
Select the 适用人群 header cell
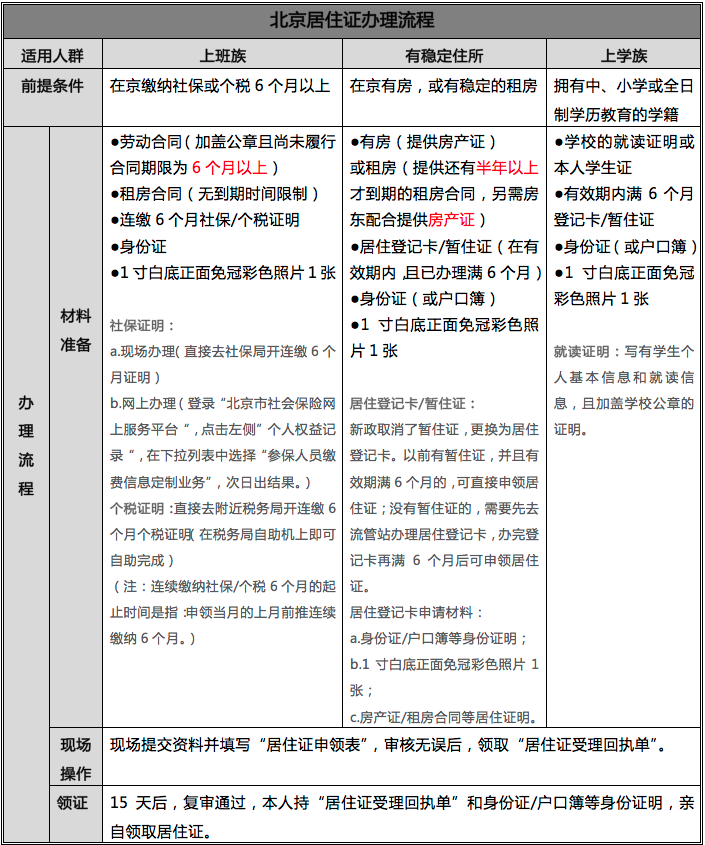point(52,56)
